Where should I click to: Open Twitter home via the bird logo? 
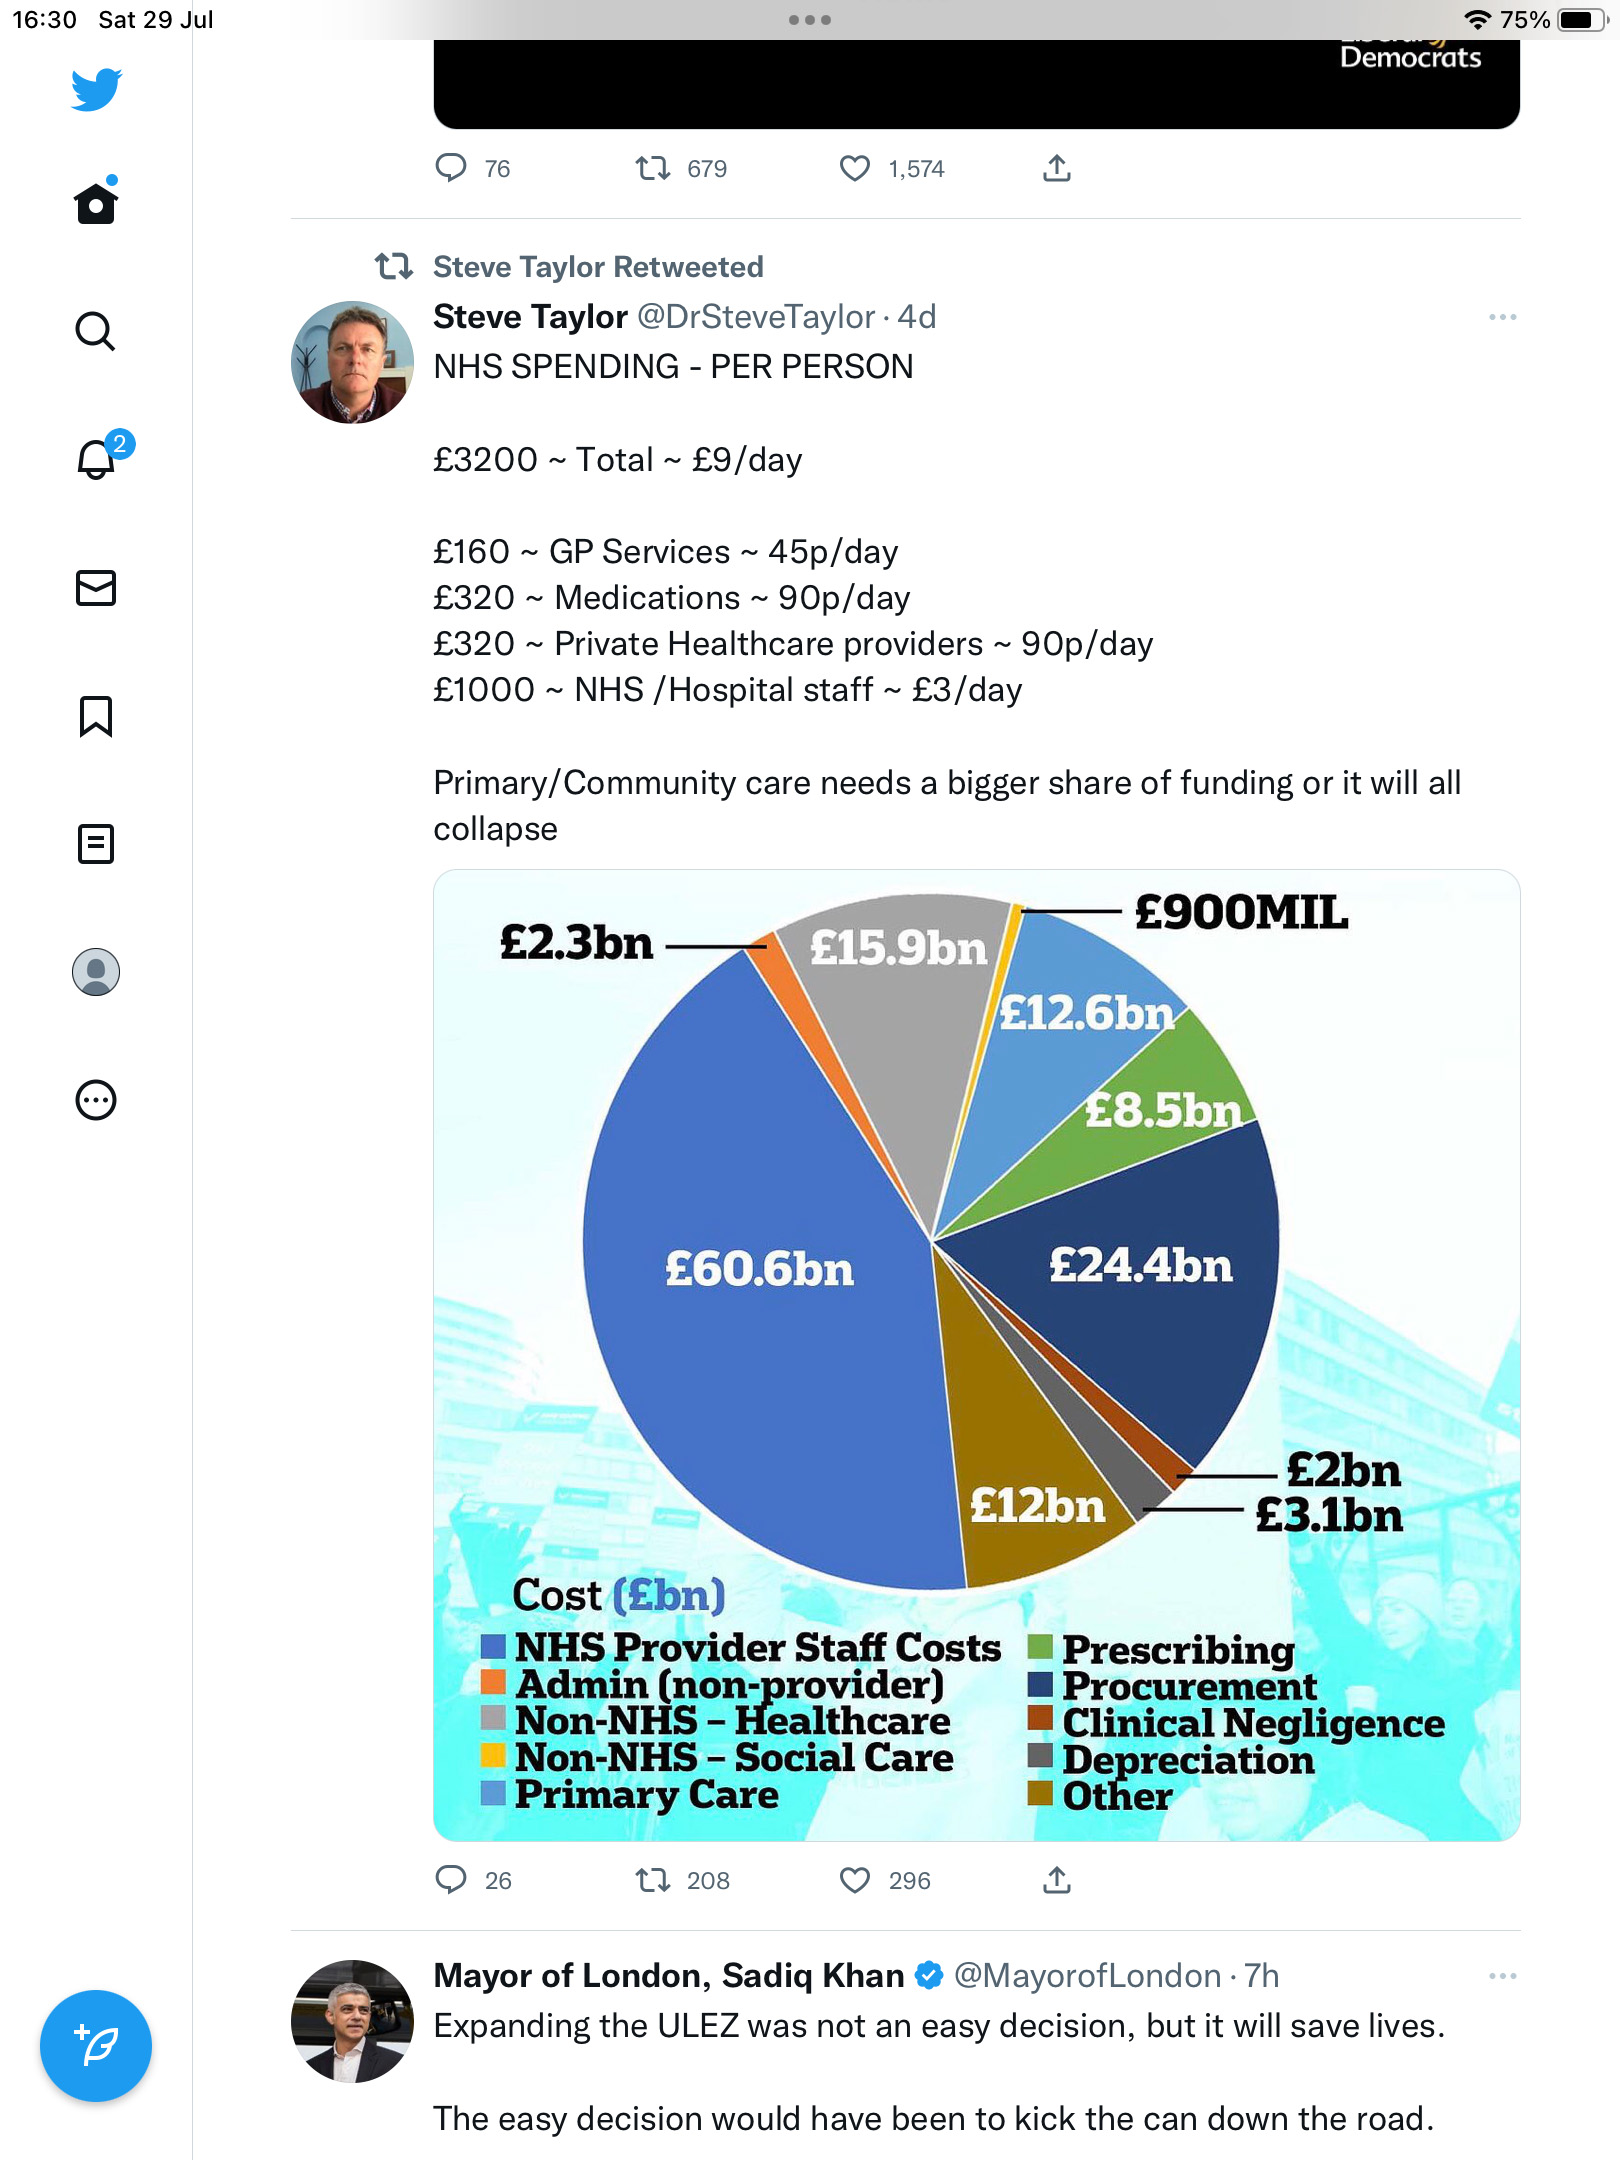96,89
